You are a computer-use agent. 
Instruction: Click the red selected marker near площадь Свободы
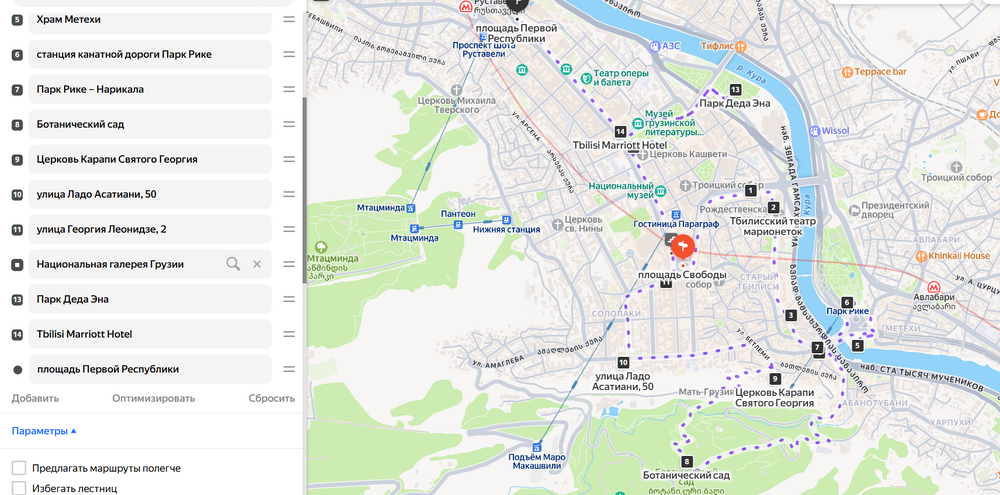(684, 245)
